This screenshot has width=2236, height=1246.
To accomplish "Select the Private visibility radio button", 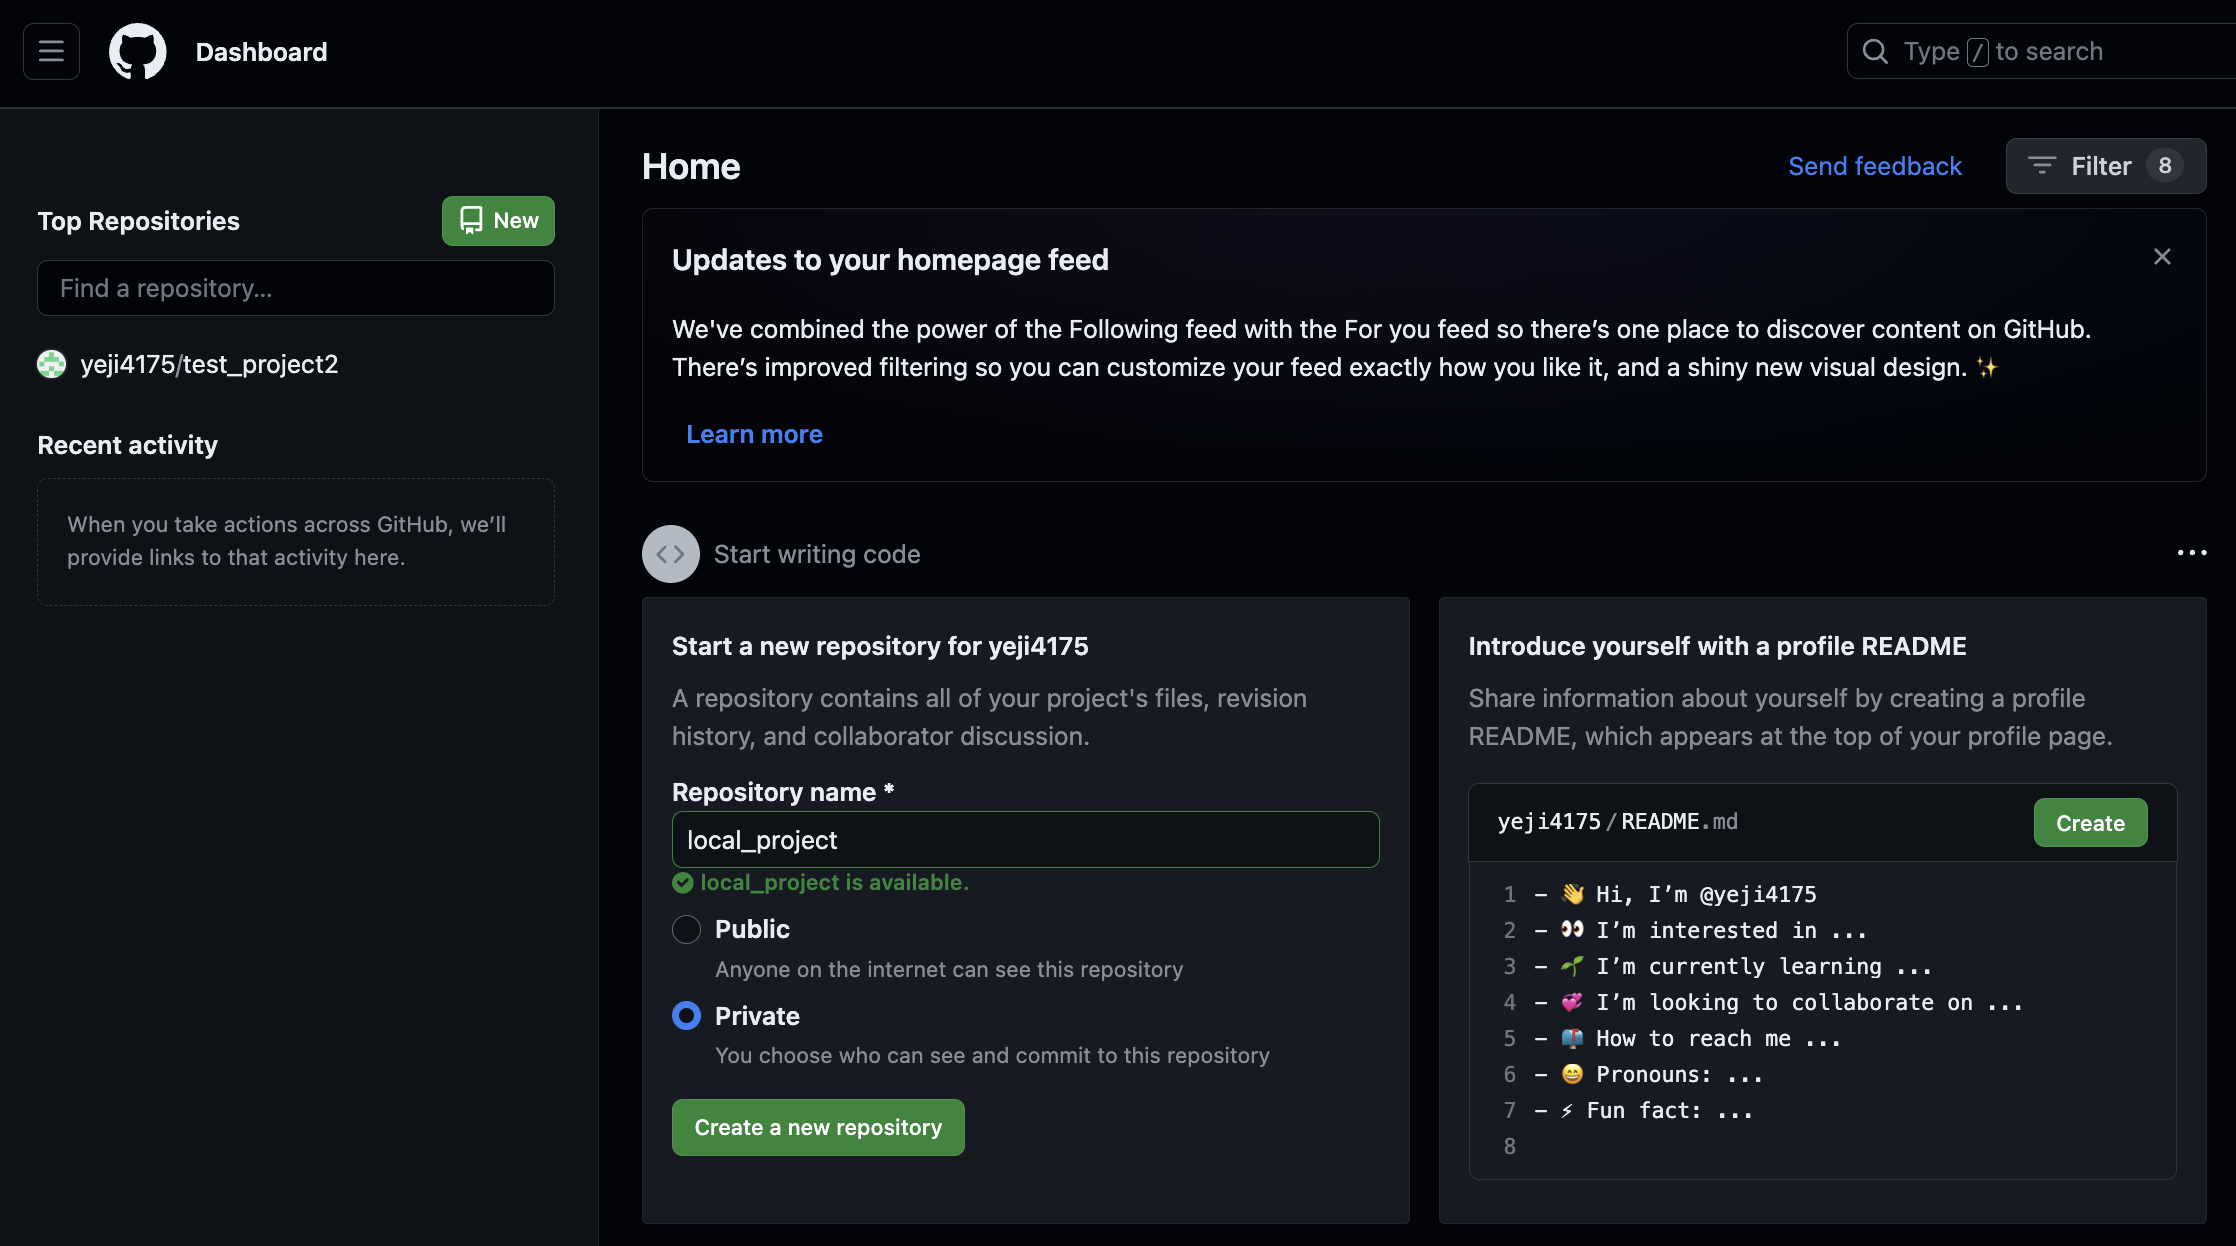I will click(686, 1016).
